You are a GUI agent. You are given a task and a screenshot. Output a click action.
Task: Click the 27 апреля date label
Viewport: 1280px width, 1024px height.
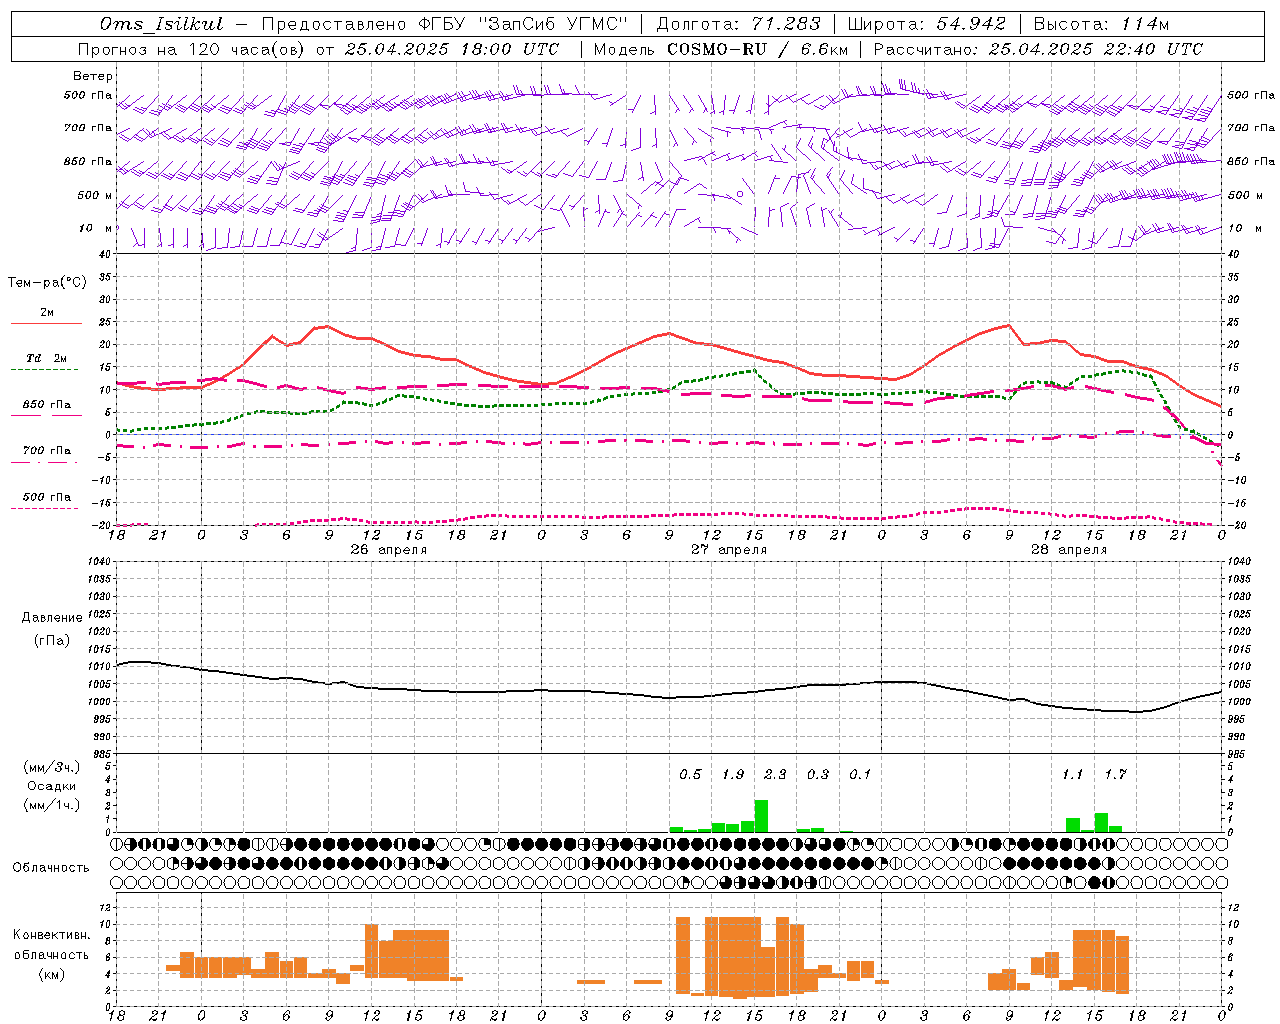click(729, 550)
